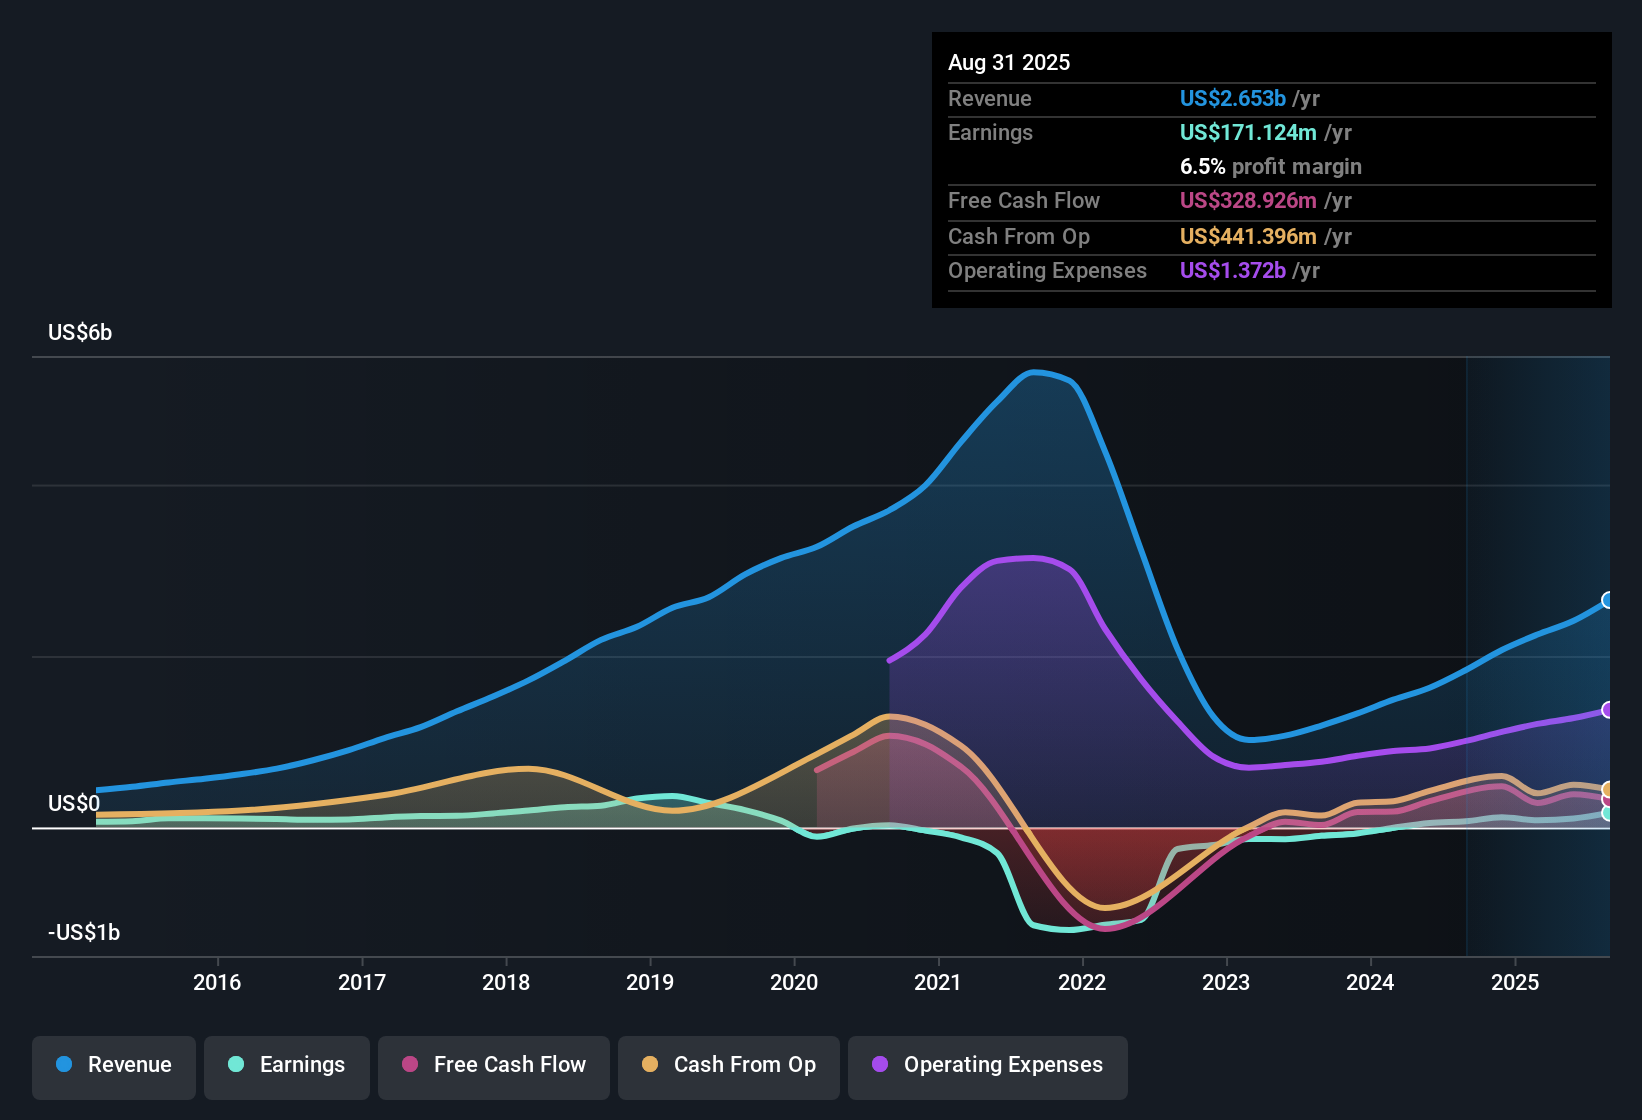Screen dimensions: 1642x1120
Task: Expand the Cash From Op legend entry
Action: pyautogui.click(x=728, y=1065)
